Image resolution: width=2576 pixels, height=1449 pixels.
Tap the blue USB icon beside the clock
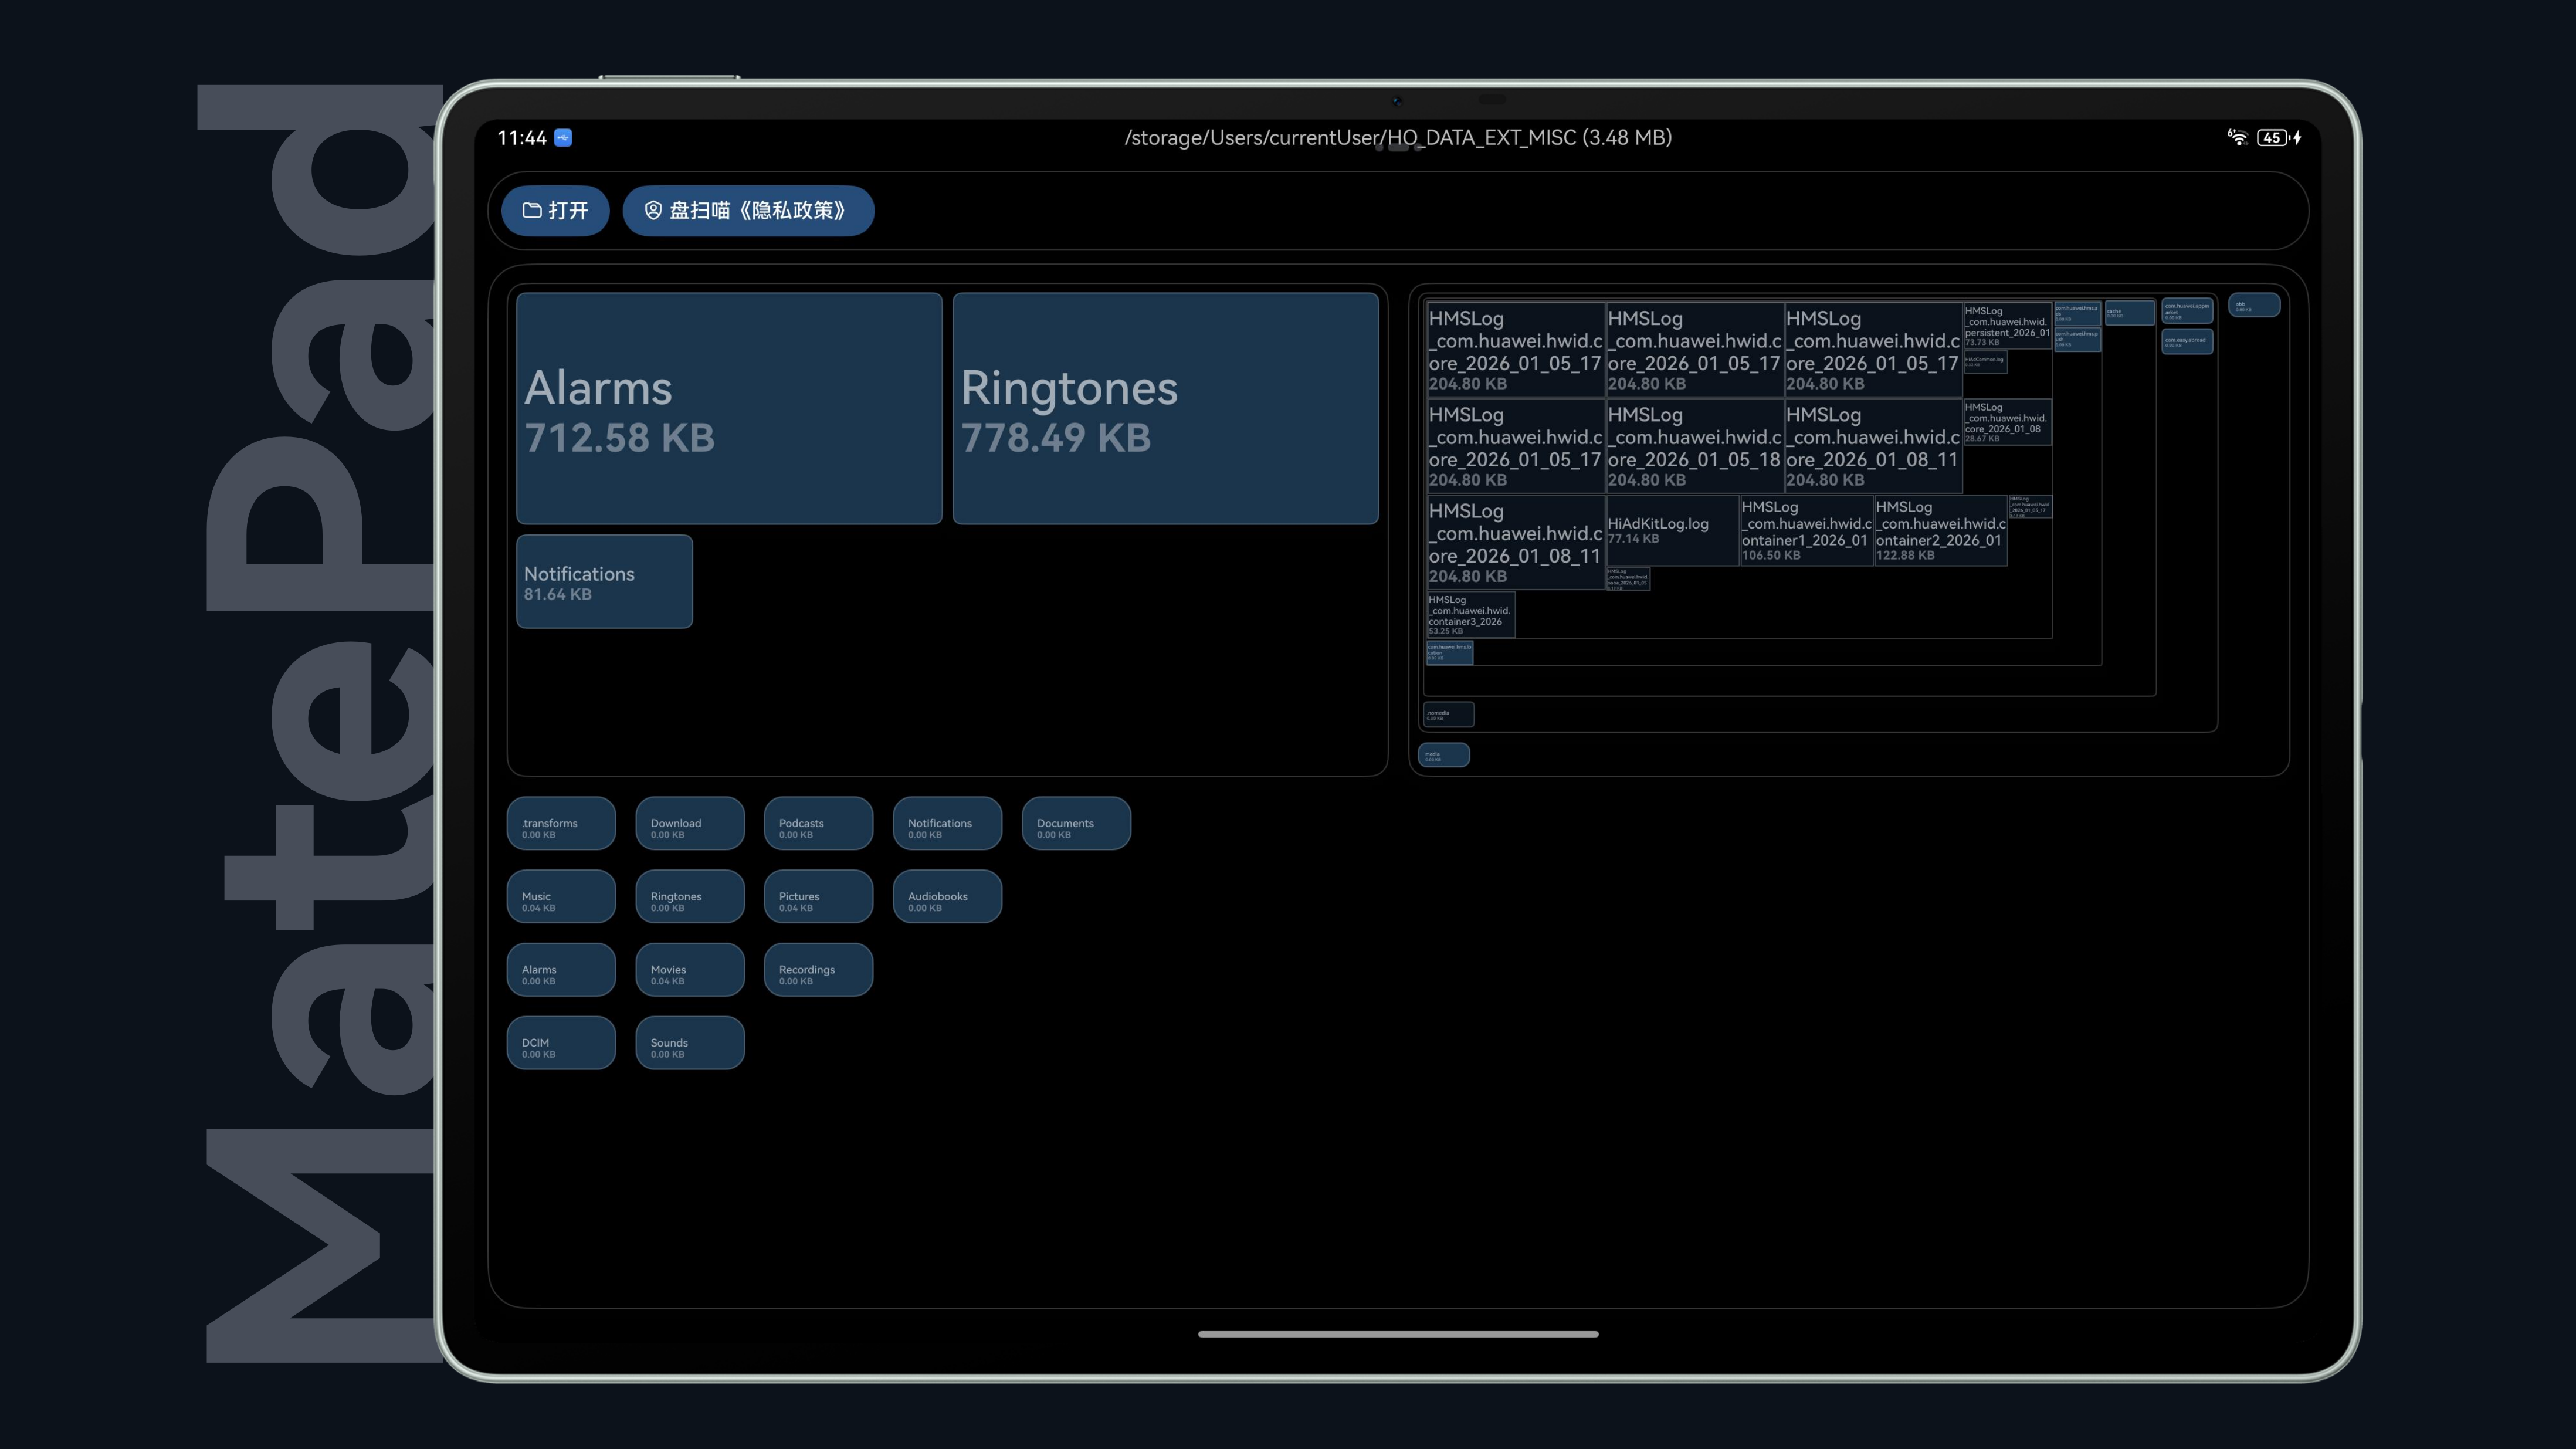563,138
